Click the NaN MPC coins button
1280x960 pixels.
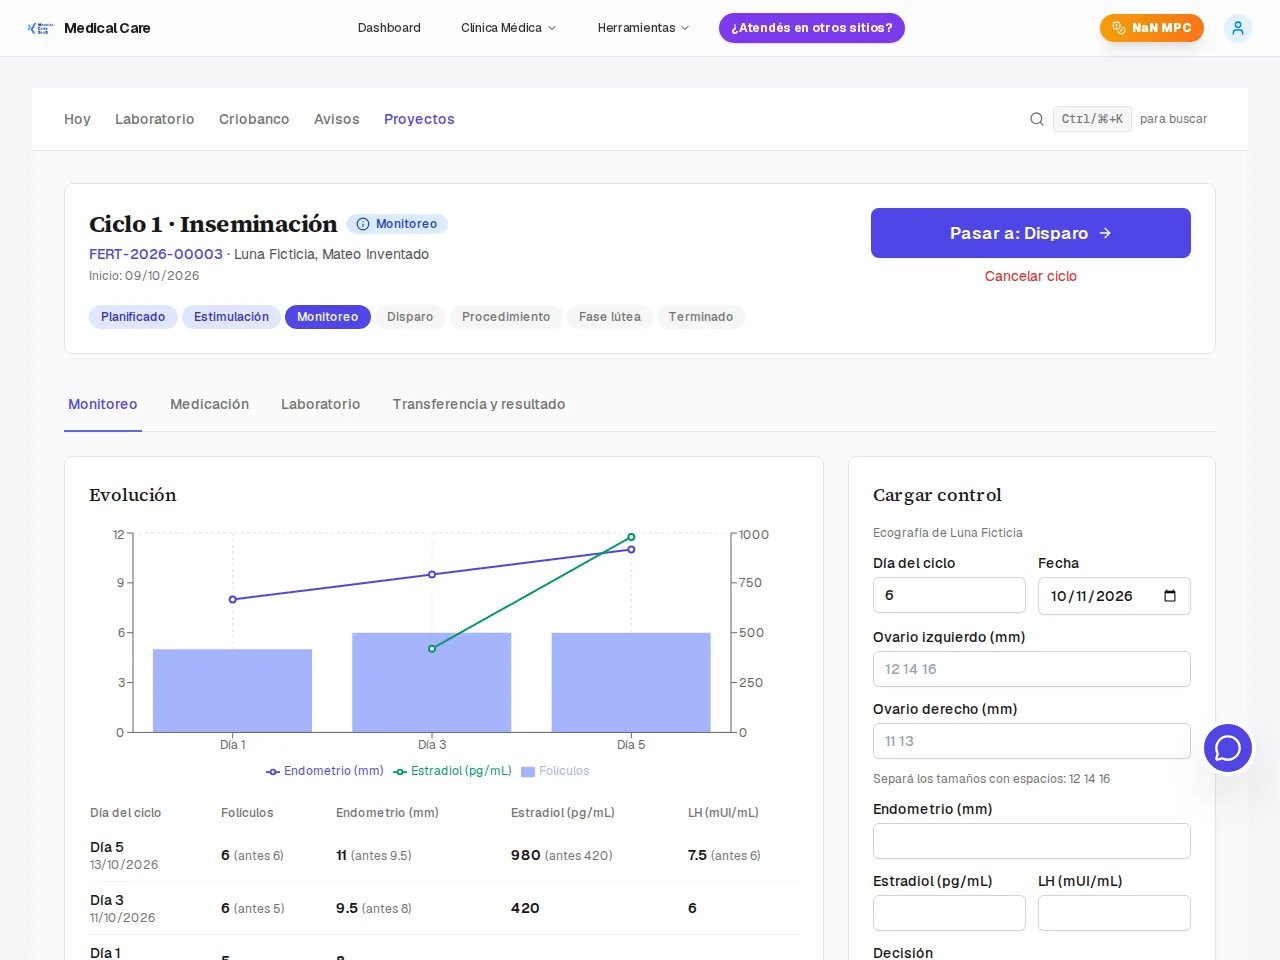point(1152,28)
